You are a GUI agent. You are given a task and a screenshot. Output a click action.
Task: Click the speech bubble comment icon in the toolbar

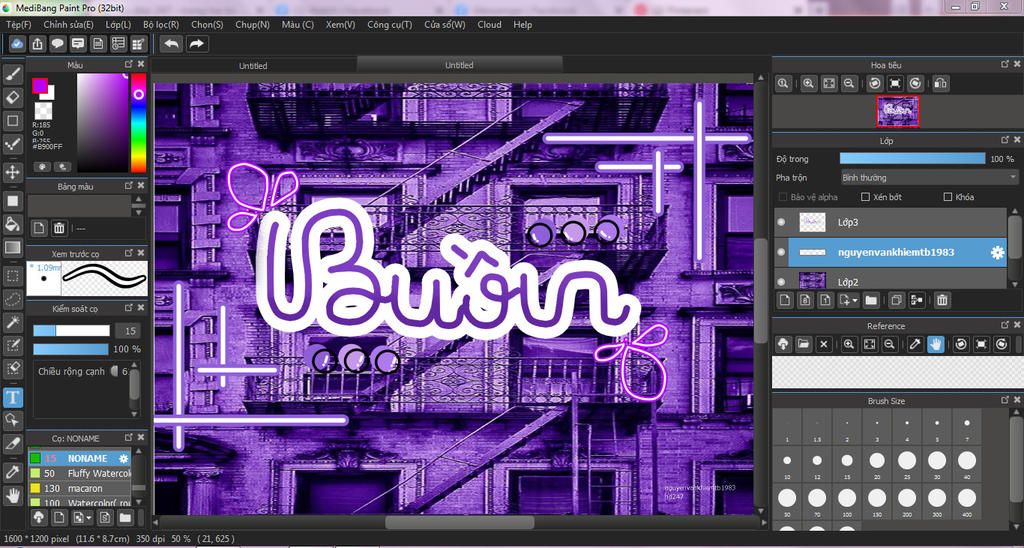(x=57, y=44)
